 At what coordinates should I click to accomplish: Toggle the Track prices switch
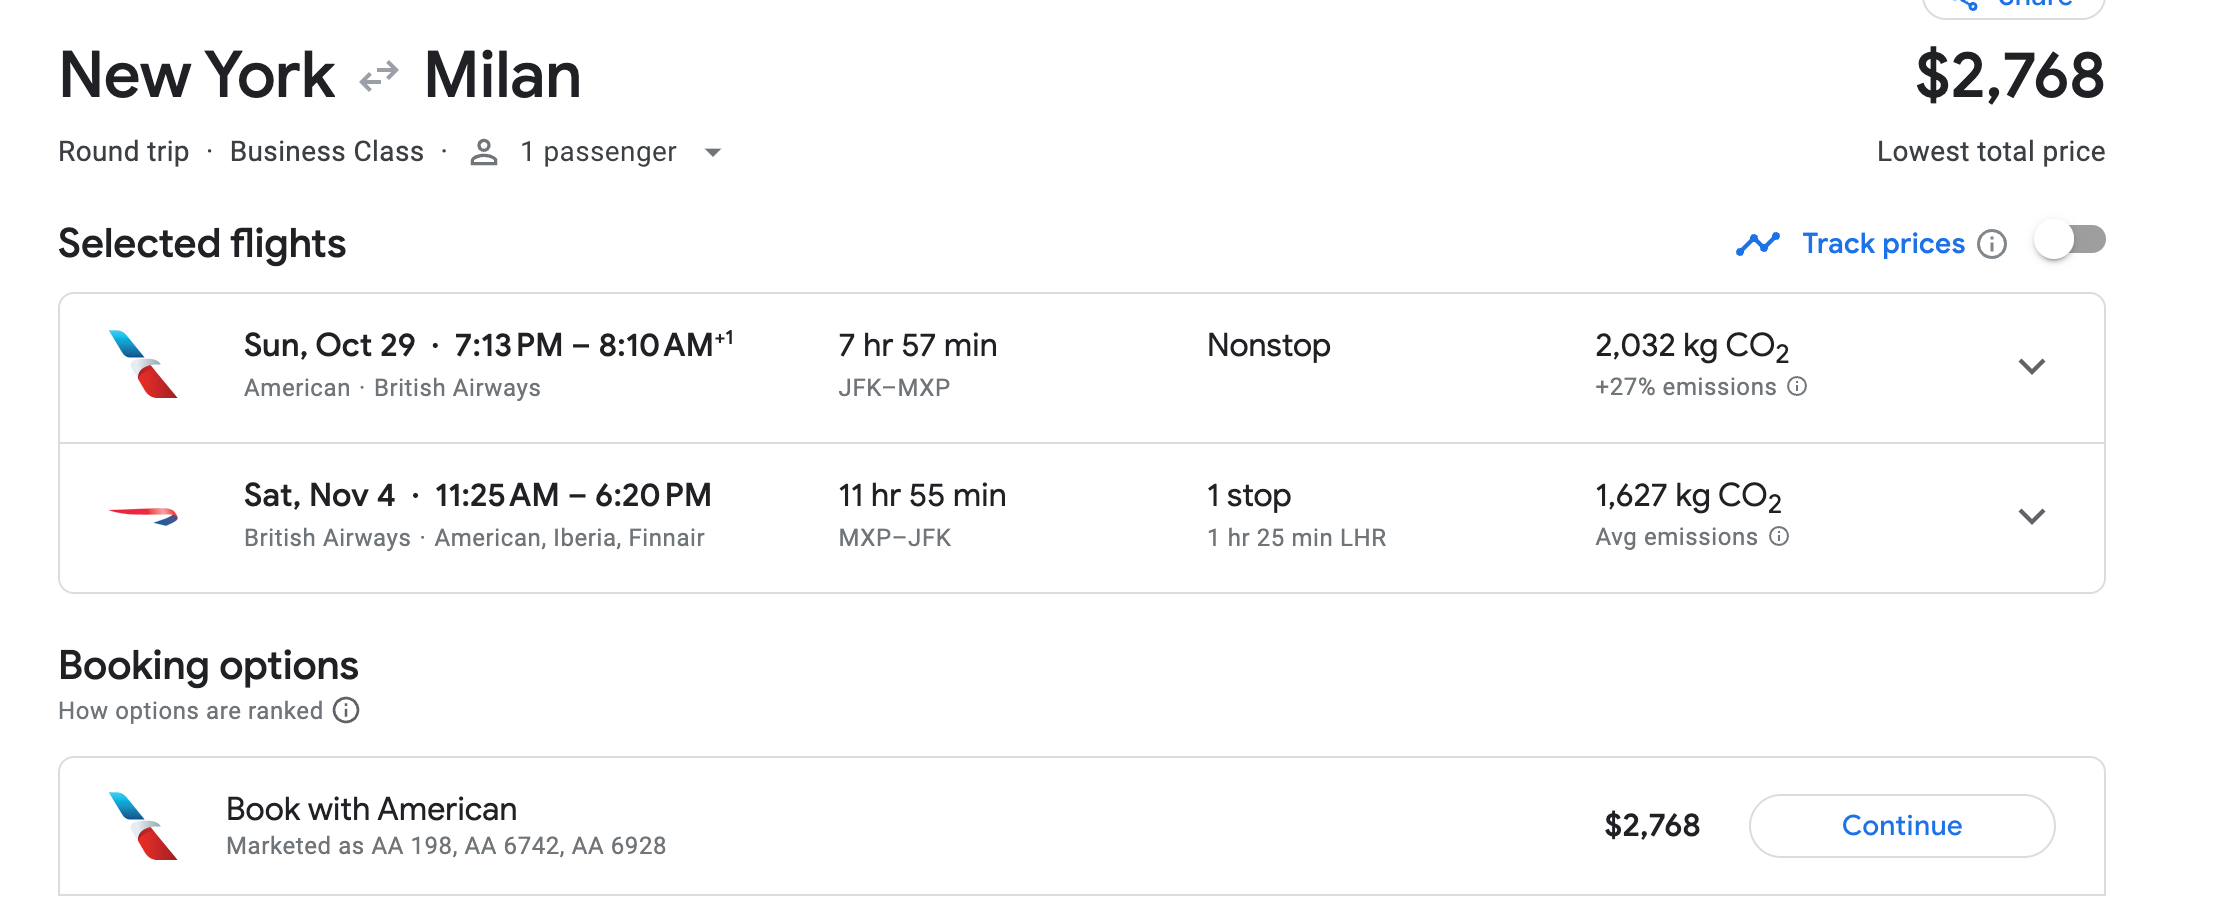(2070, 241)
